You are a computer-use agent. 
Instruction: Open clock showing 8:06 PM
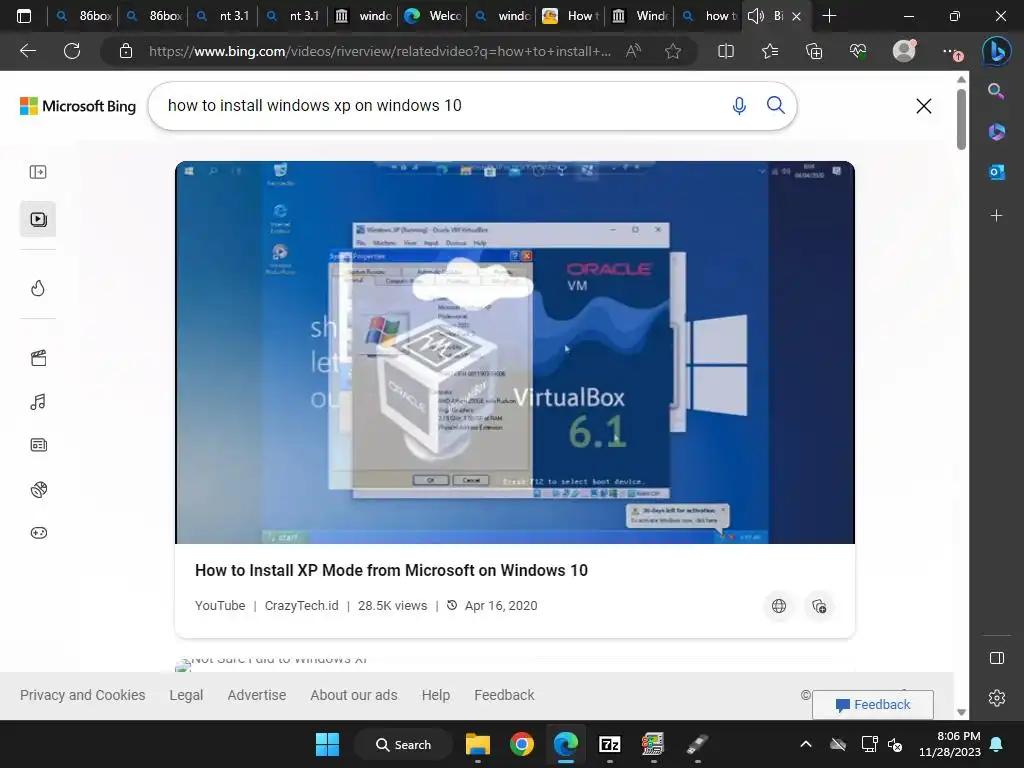tap(950, 744)
